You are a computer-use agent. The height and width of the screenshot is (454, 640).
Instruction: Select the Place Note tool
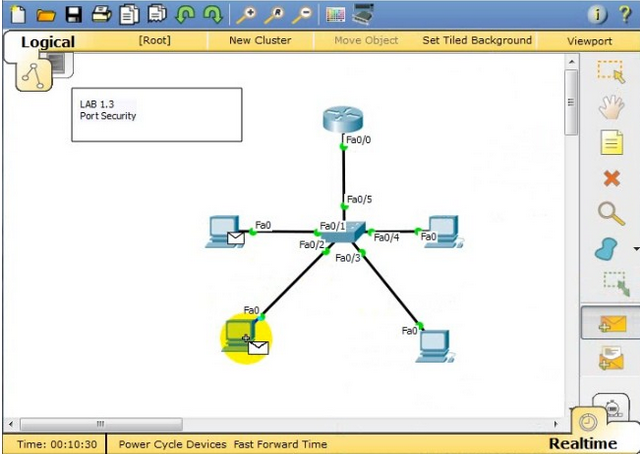coord(611,142)
